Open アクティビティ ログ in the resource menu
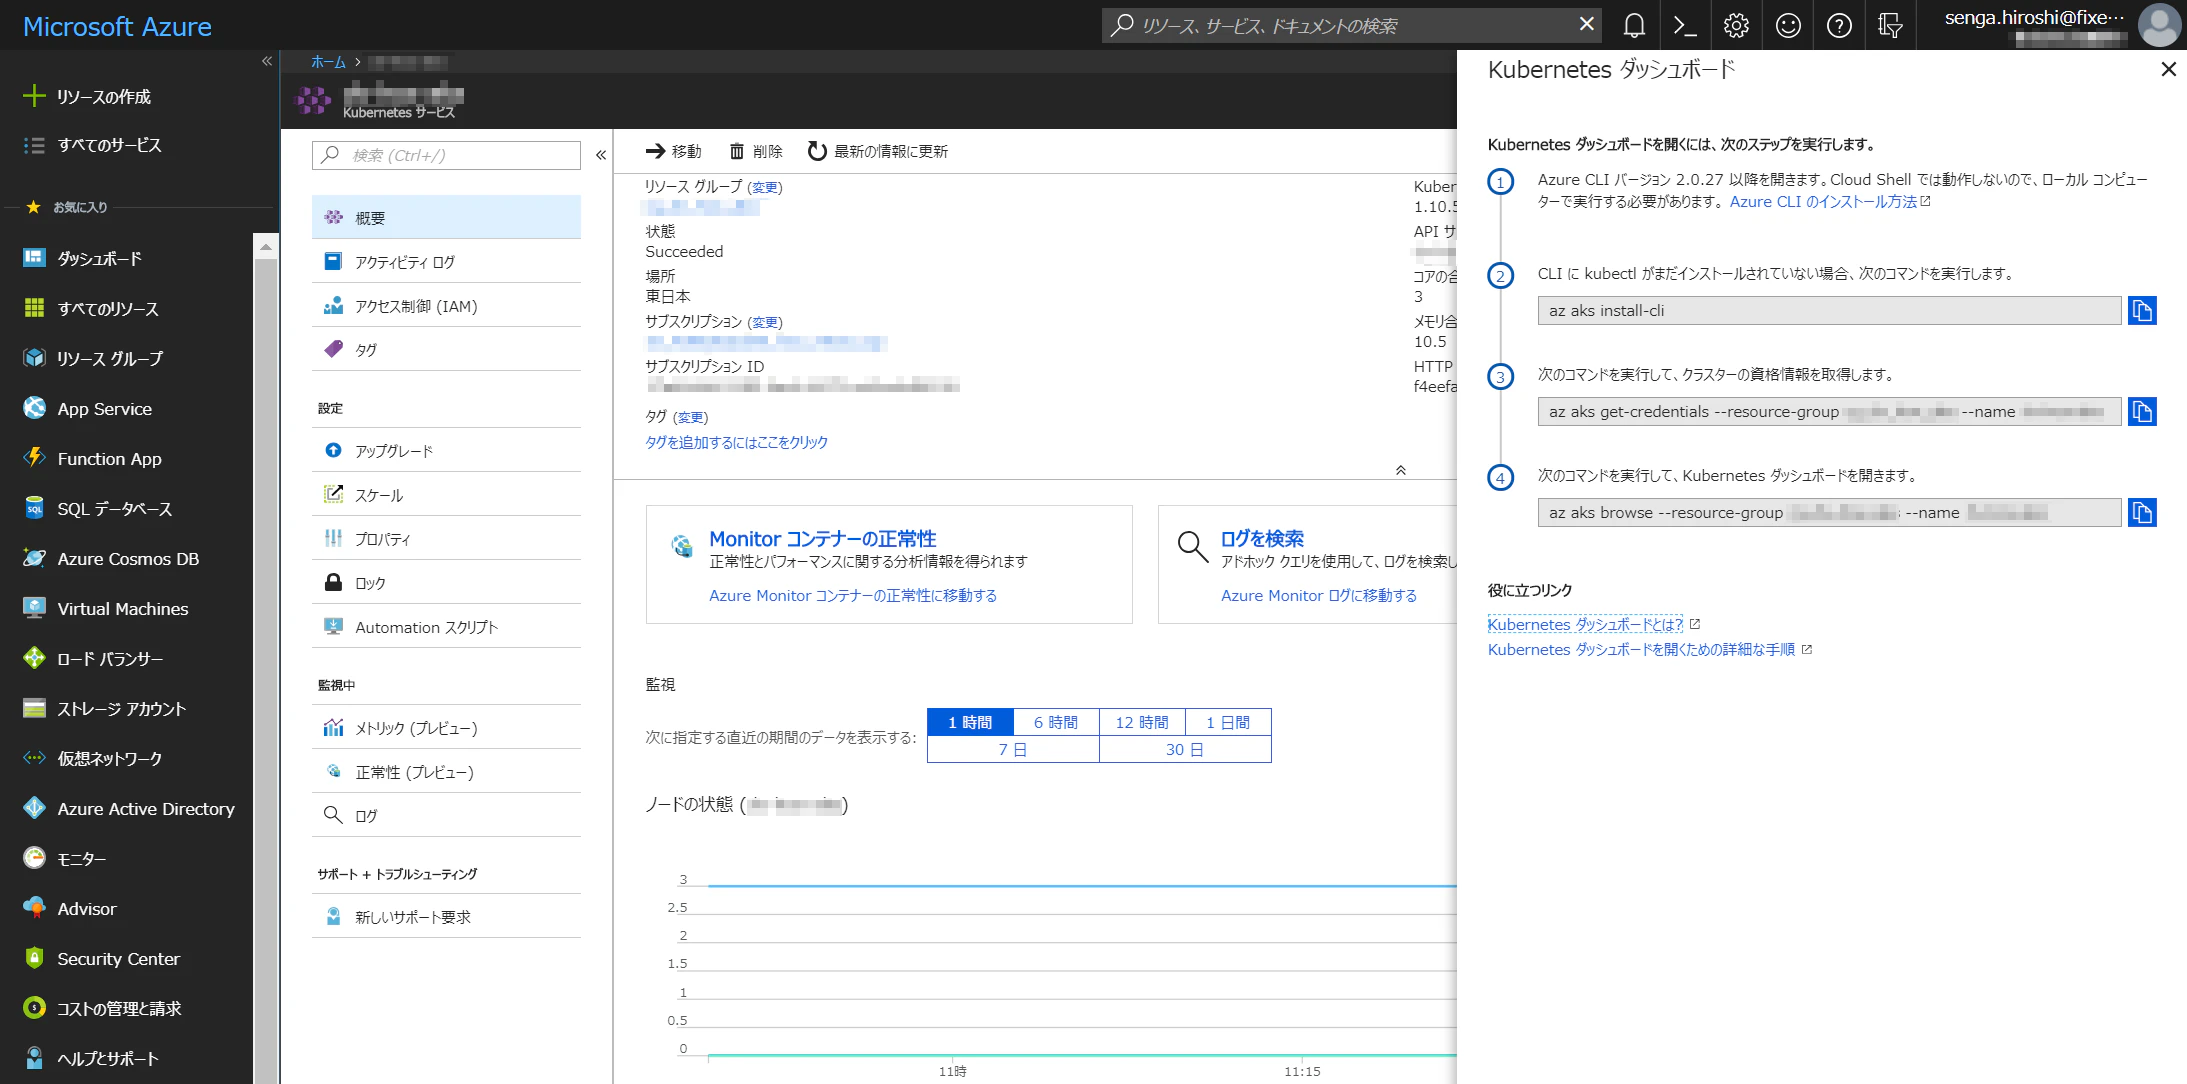This screenshot has height=1084, width=2187. [x=446, y=262]
